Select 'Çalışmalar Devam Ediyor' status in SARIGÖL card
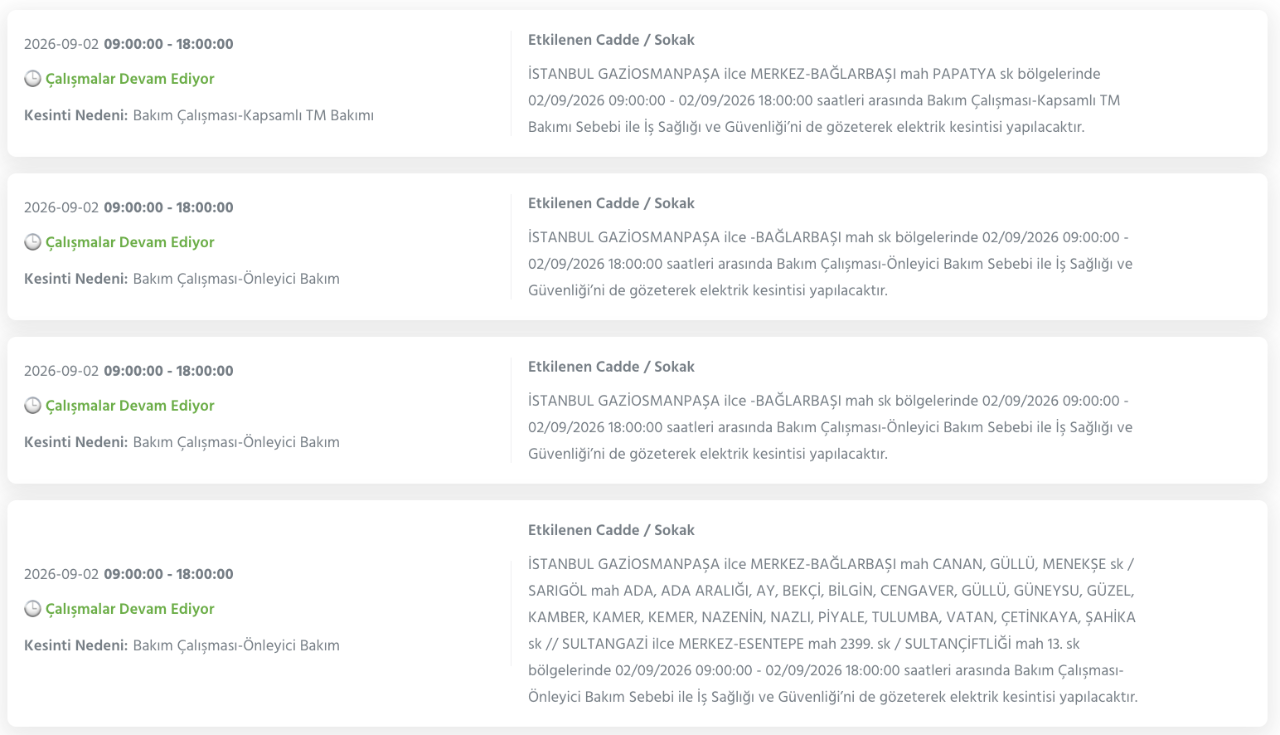Image resolution: width=1280 pixels, height=735 pixels. tap(130, 609)
